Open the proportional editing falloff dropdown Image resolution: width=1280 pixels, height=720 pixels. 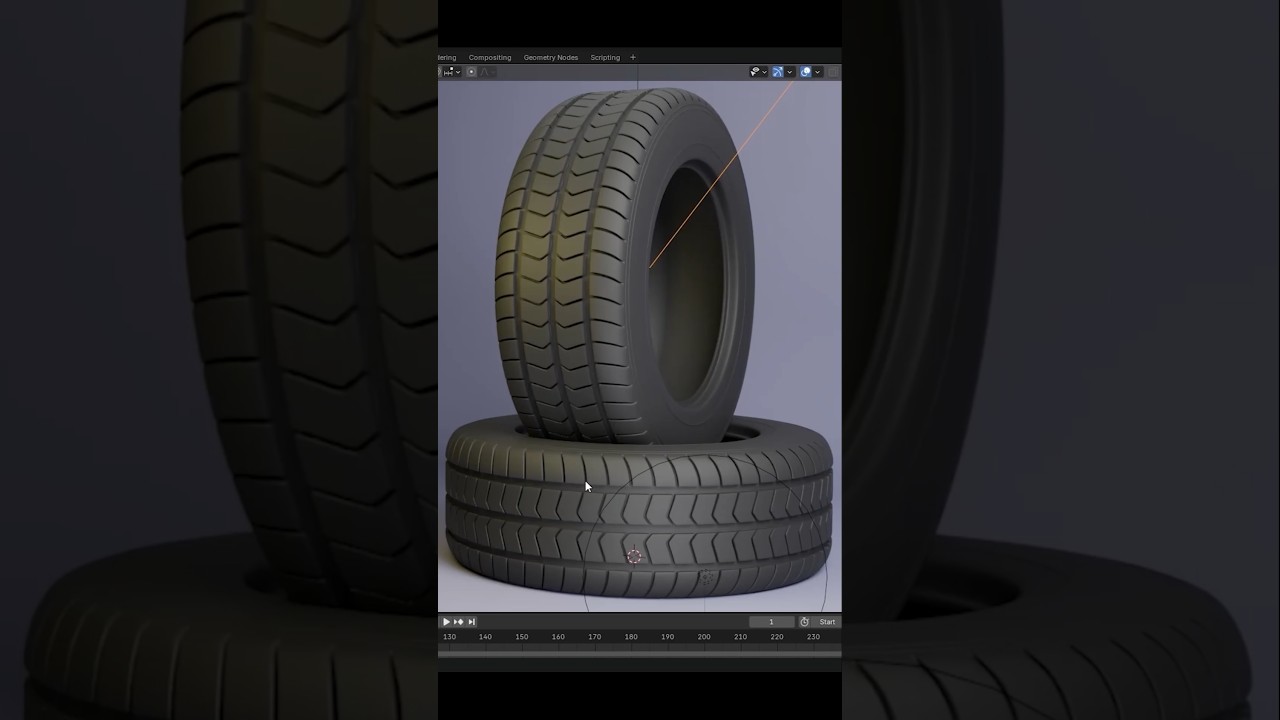[487, 71]
